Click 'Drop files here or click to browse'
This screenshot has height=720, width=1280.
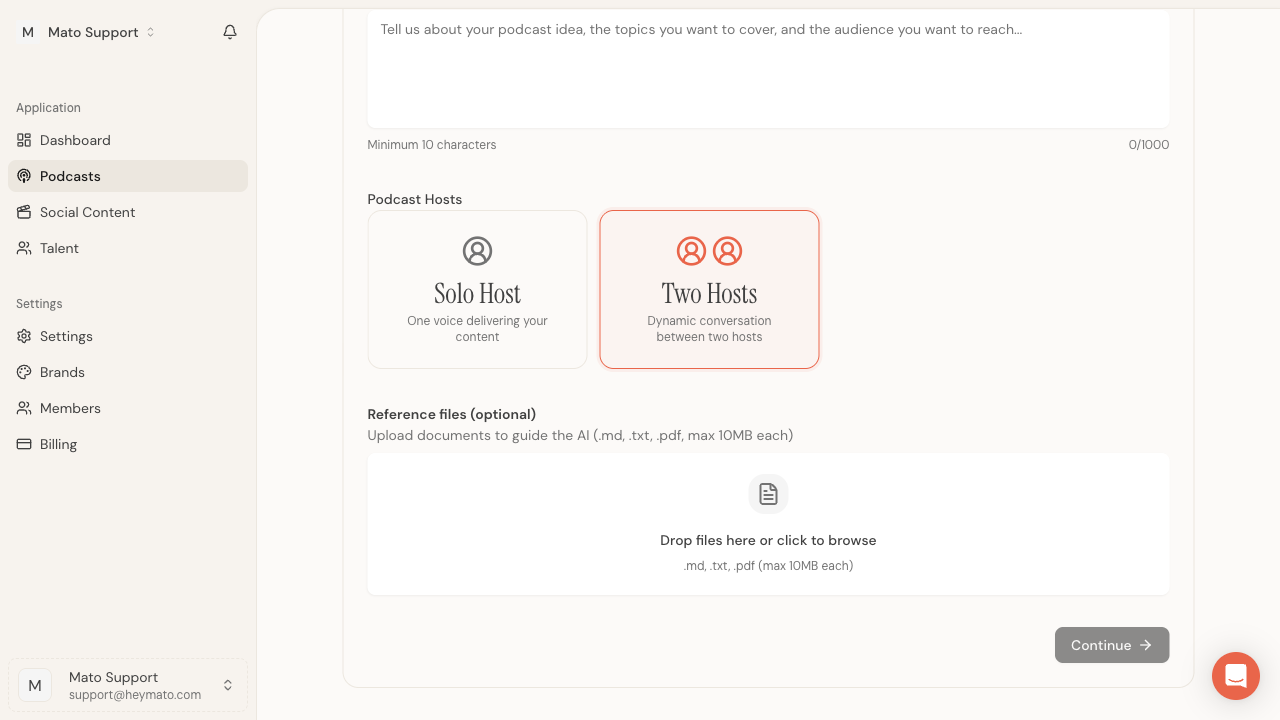tap(768, 540)
